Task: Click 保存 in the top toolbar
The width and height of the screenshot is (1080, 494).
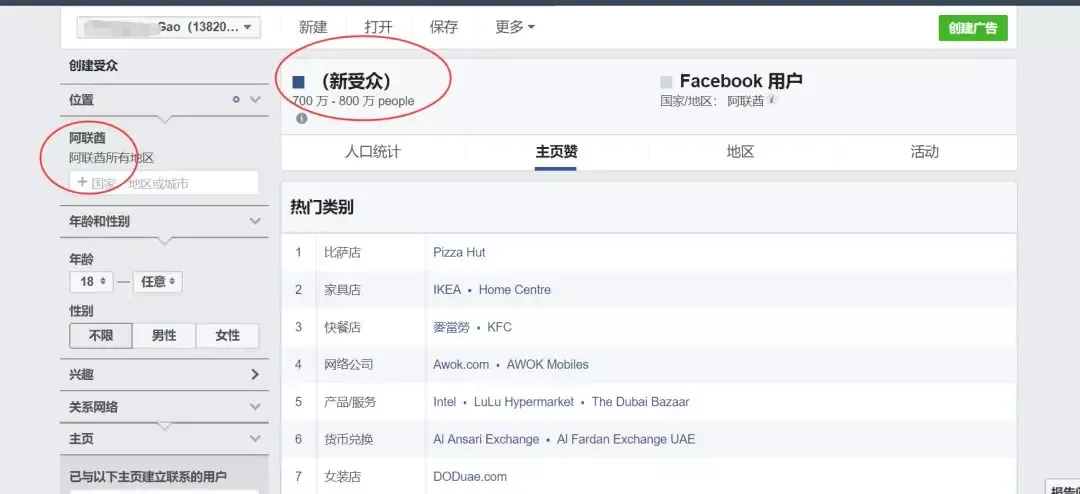Action: point(444,28)
